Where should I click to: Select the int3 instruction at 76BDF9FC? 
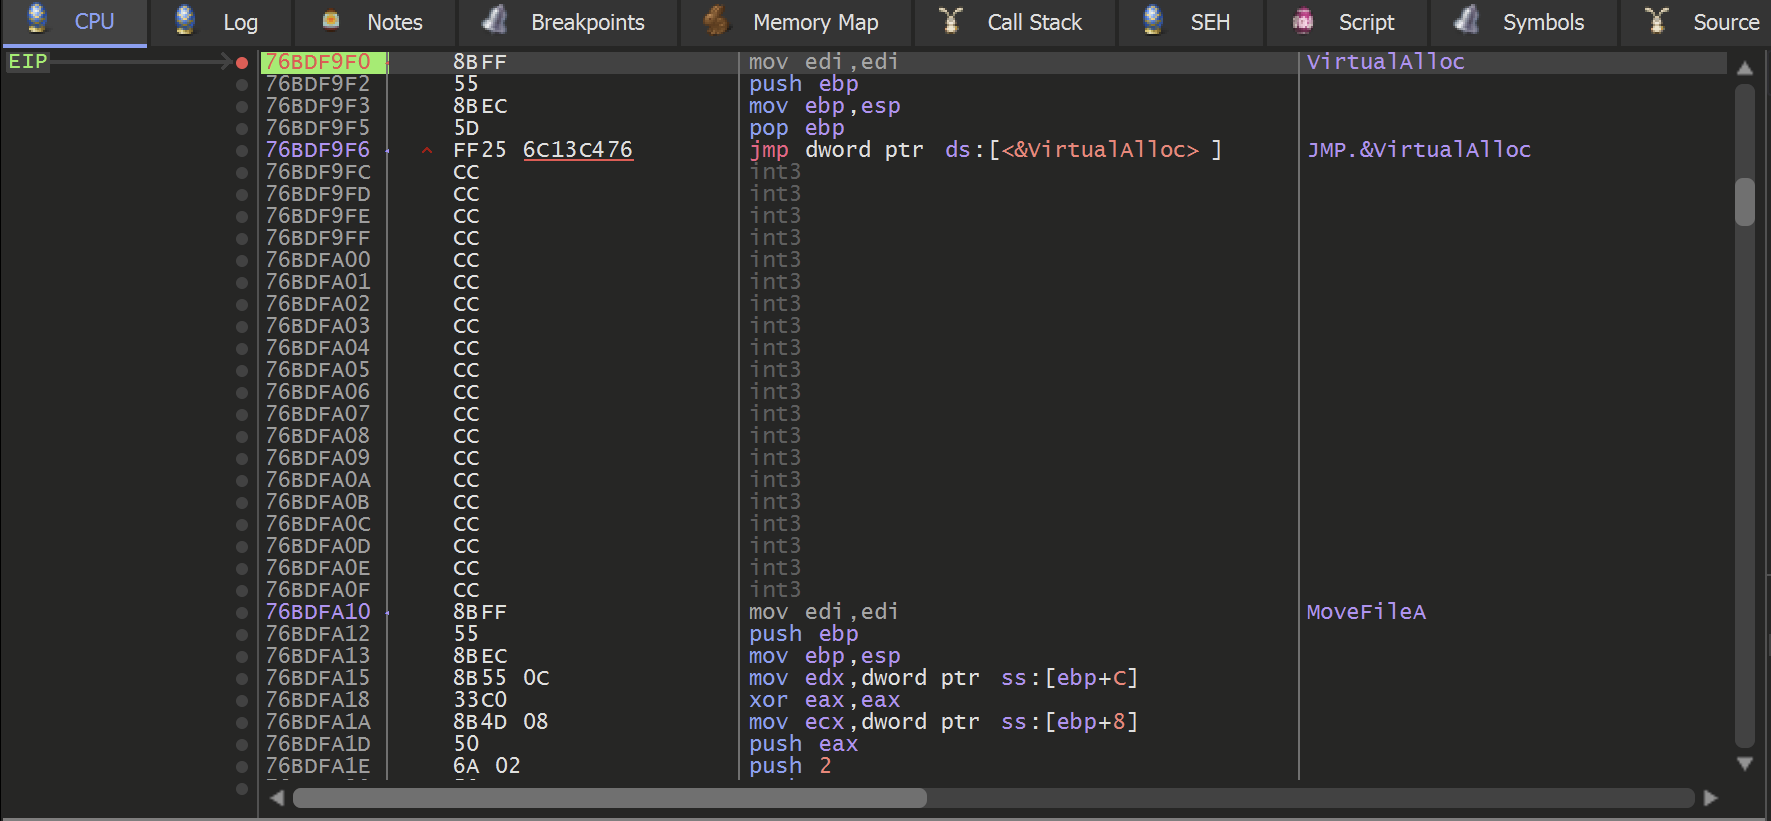[775, 172]
